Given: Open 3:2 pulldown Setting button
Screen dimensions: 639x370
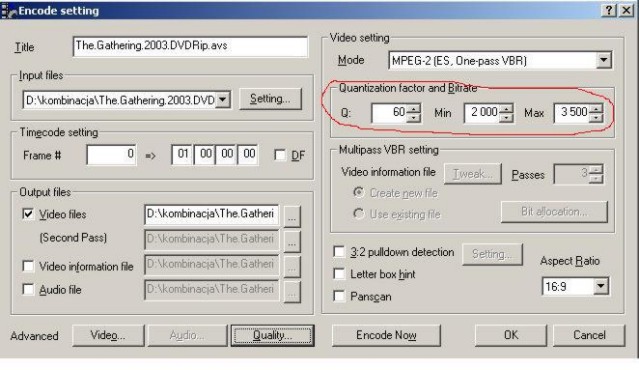Looking at the screenshot, I should [x=492, y=254].
